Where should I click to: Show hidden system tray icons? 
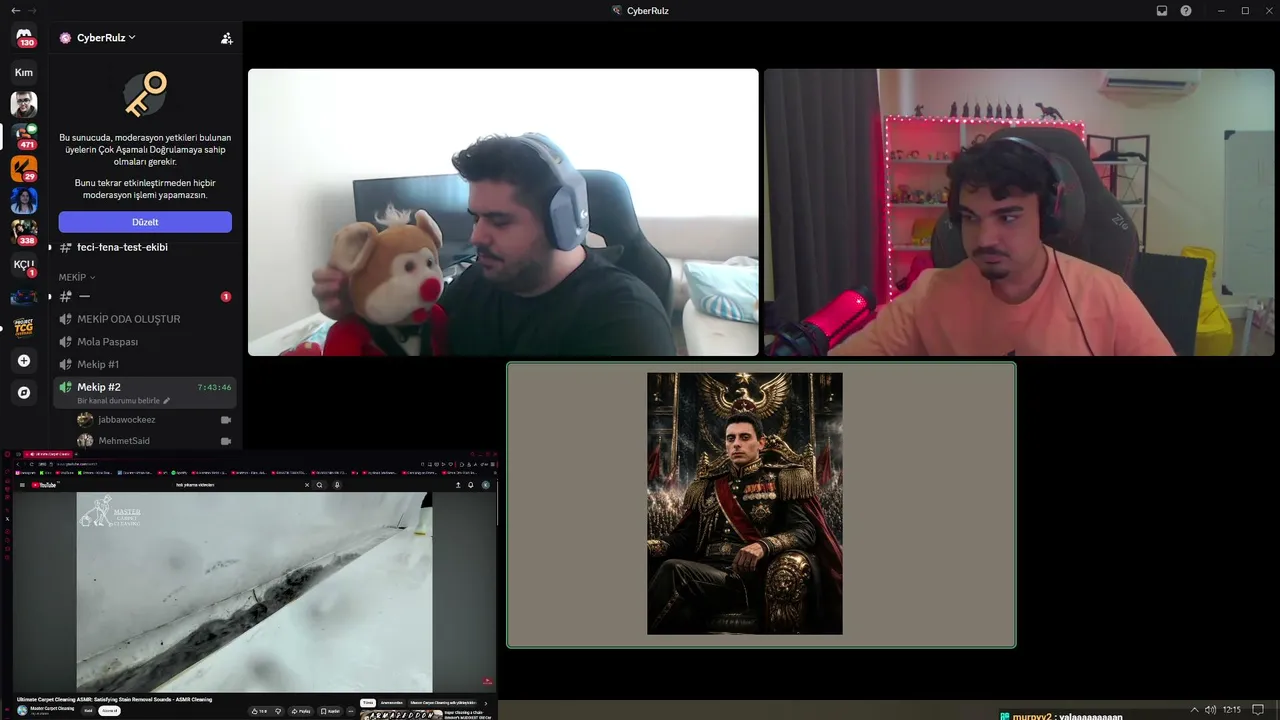(x=1193, y=710)
